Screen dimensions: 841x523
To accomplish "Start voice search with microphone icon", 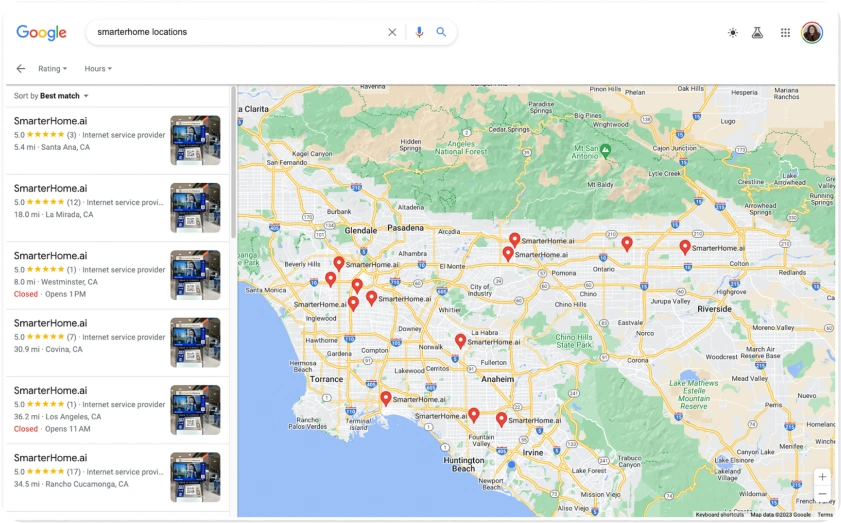I will click(419, 32).
